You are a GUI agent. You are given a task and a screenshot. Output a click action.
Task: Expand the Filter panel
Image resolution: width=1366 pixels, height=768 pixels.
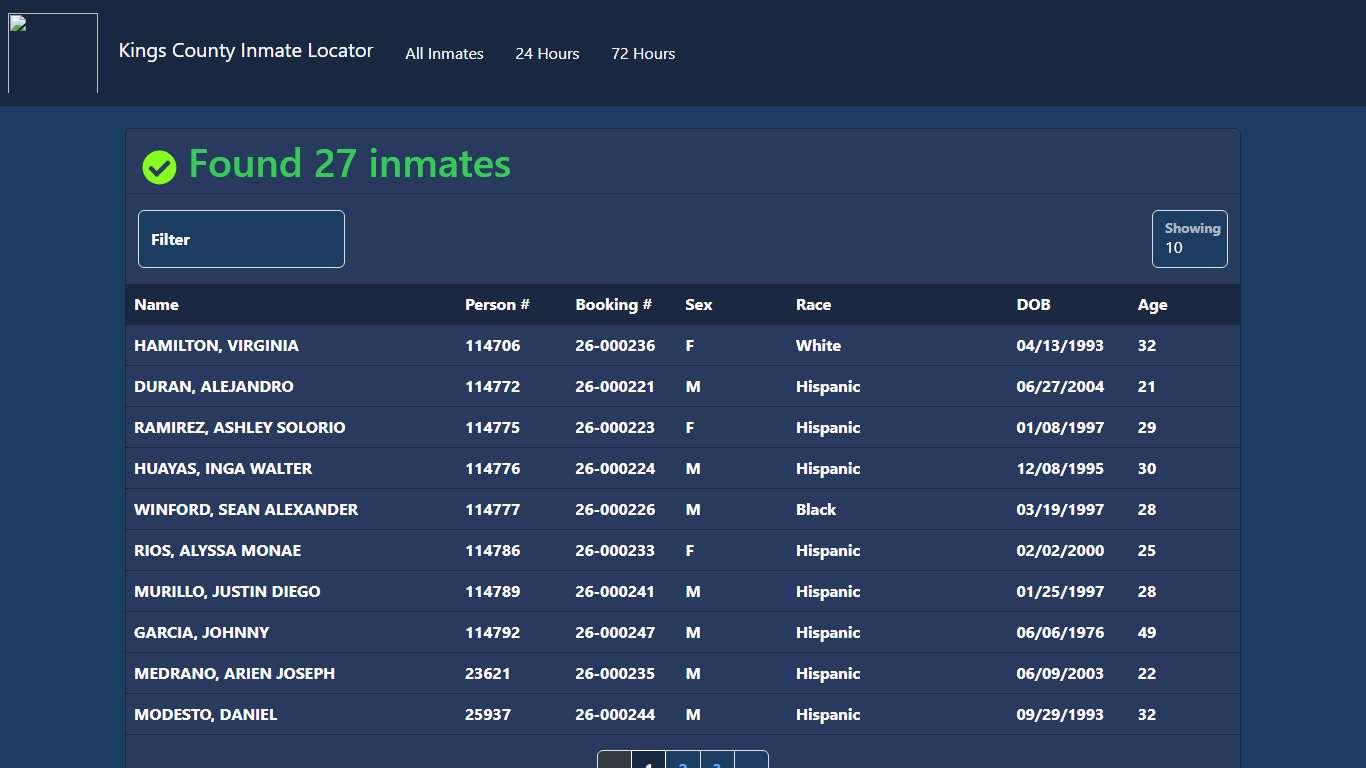point(241,239)
